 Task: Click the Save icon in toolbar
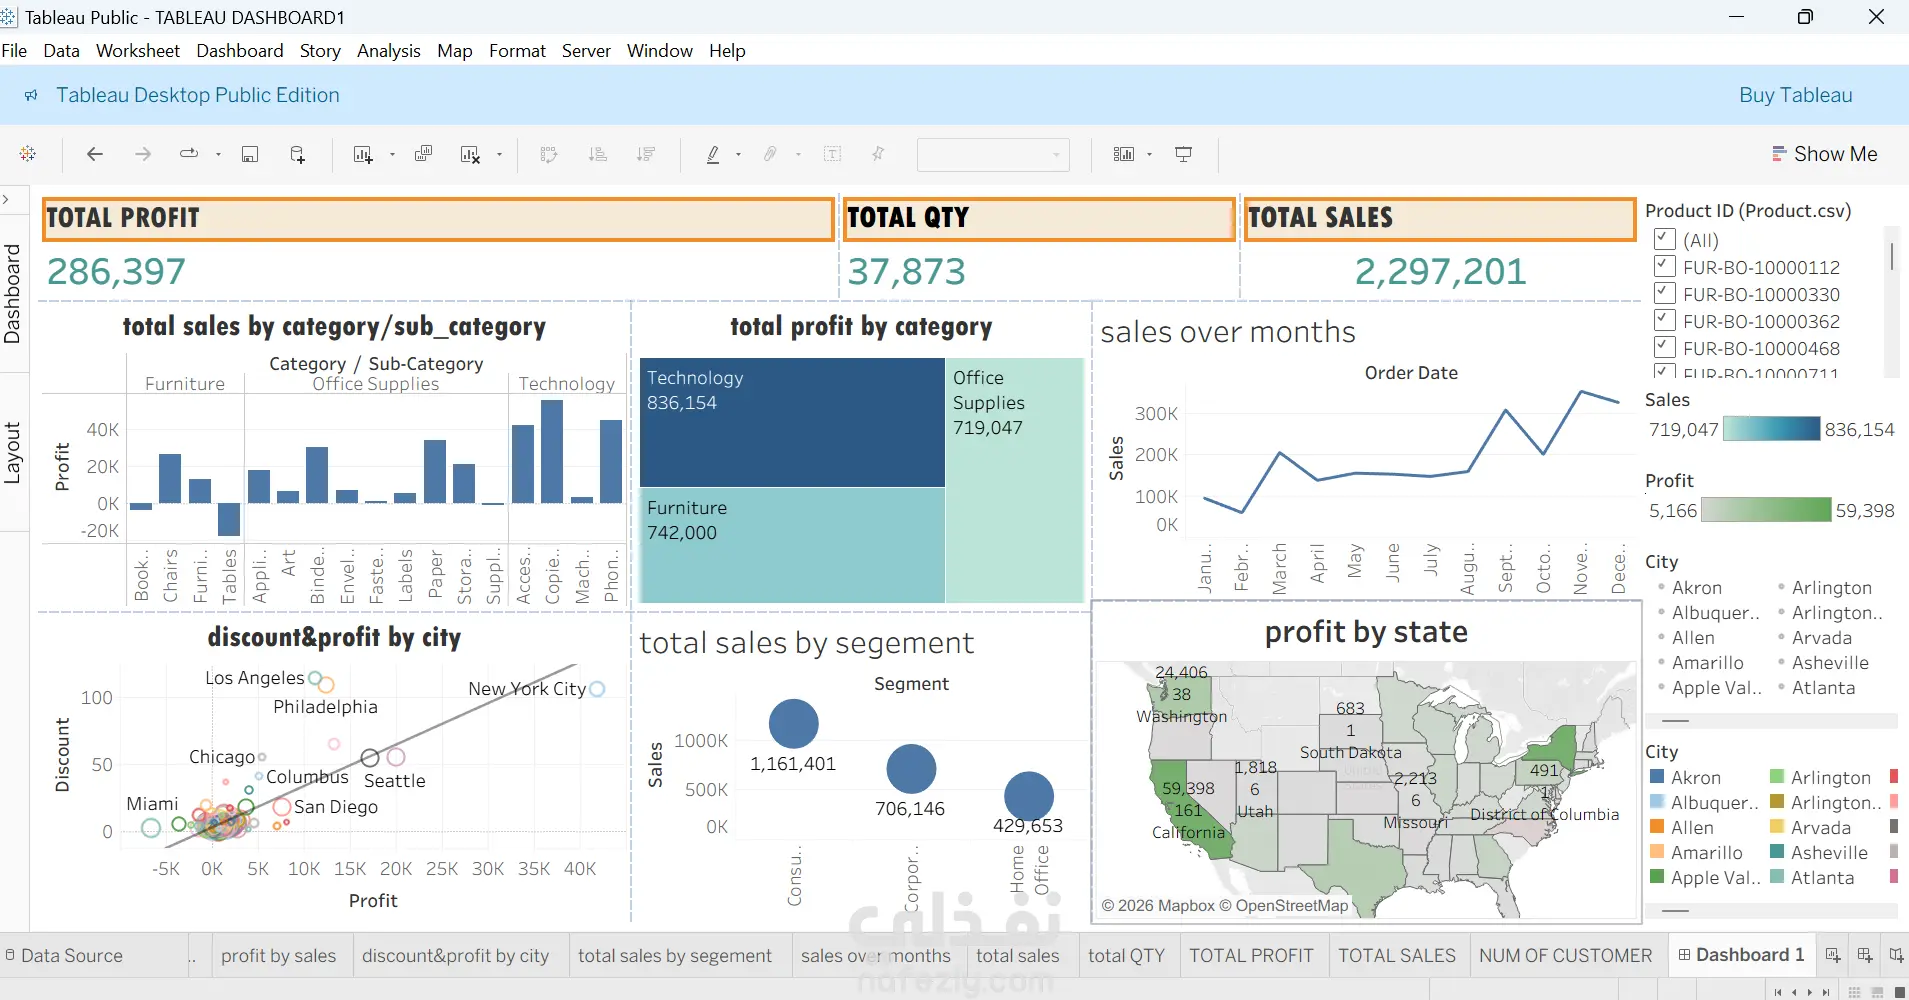point(250,154)
